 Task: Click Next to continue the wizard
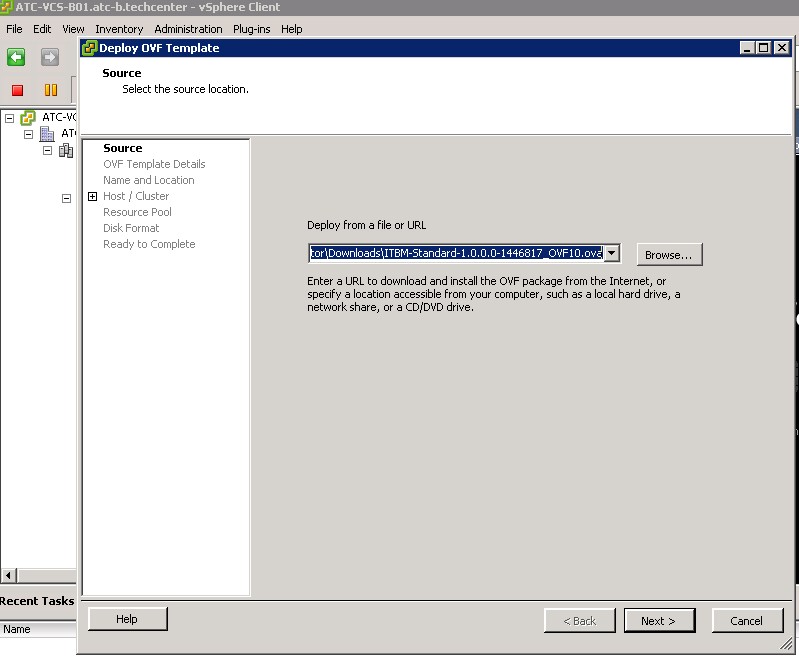[658, 621]
